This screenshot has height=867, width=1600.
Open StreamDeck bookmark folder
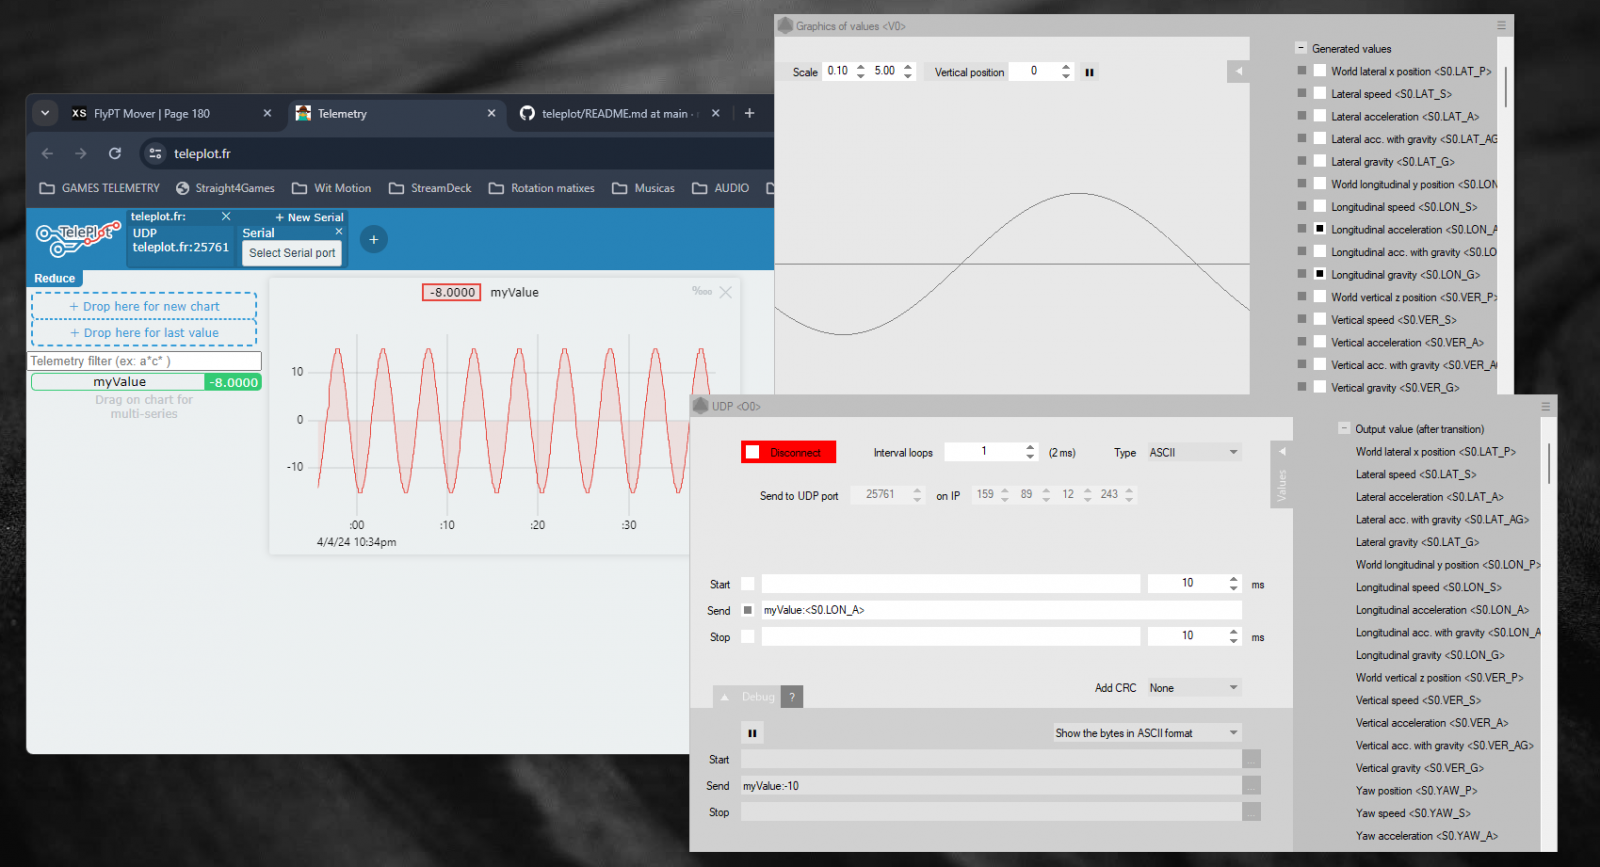click(430, 188)
